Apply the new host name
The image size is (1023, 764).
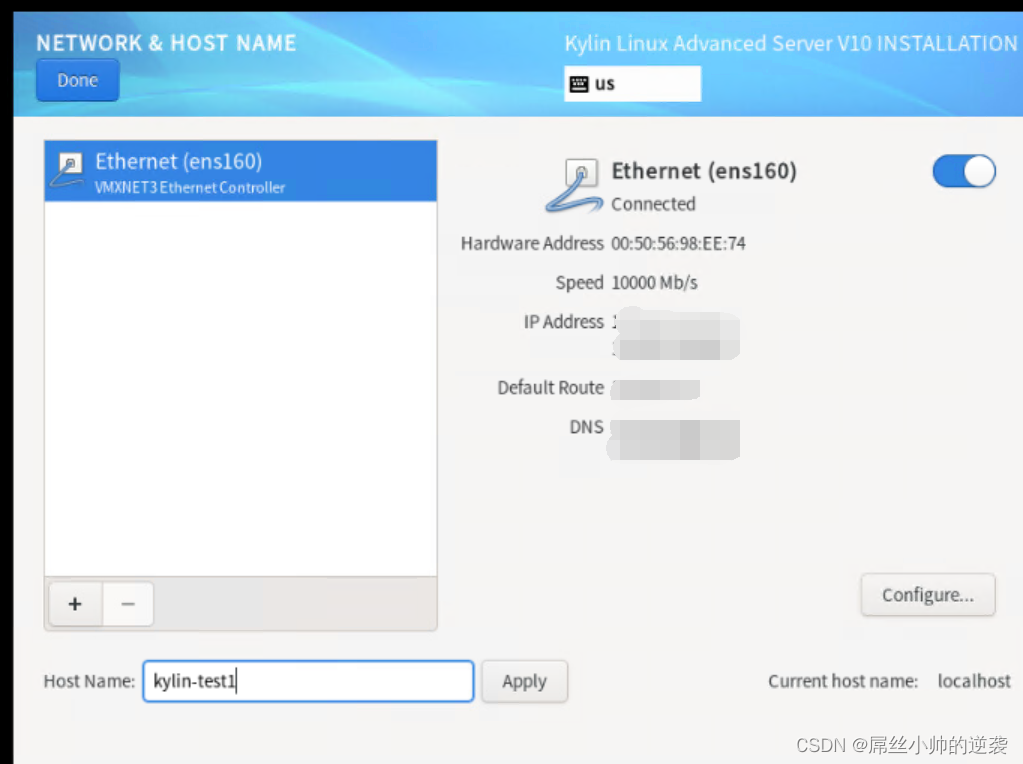point(525,681)
